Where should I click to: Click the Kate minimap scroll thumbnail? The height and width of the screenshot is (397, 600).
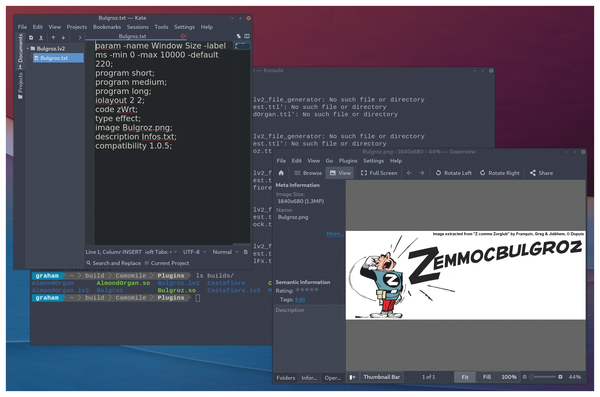point(242,46)
